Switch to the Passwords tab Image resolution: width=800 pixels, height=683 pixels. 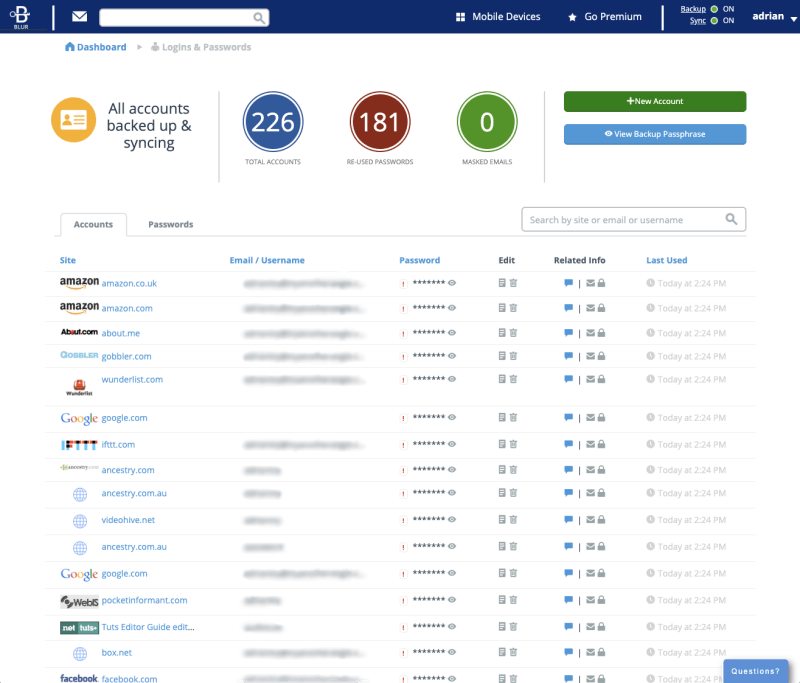click(x=170, y=224)
